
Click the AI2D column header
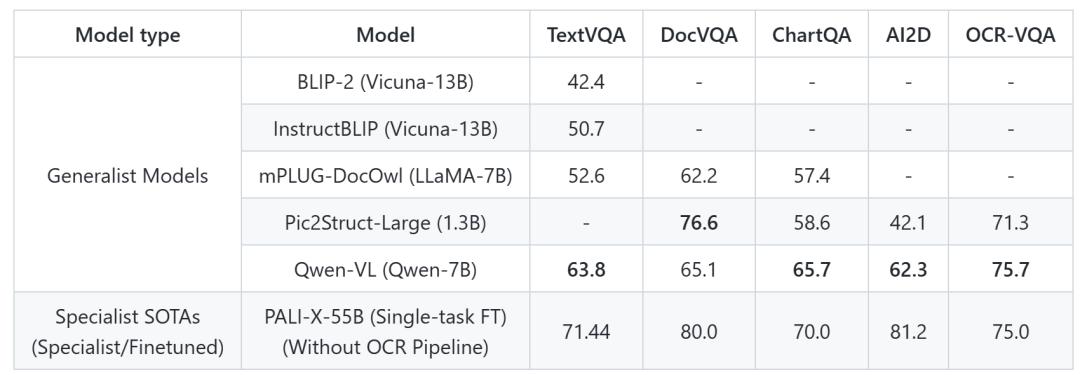pyautogui.click(x=908, y=34)
